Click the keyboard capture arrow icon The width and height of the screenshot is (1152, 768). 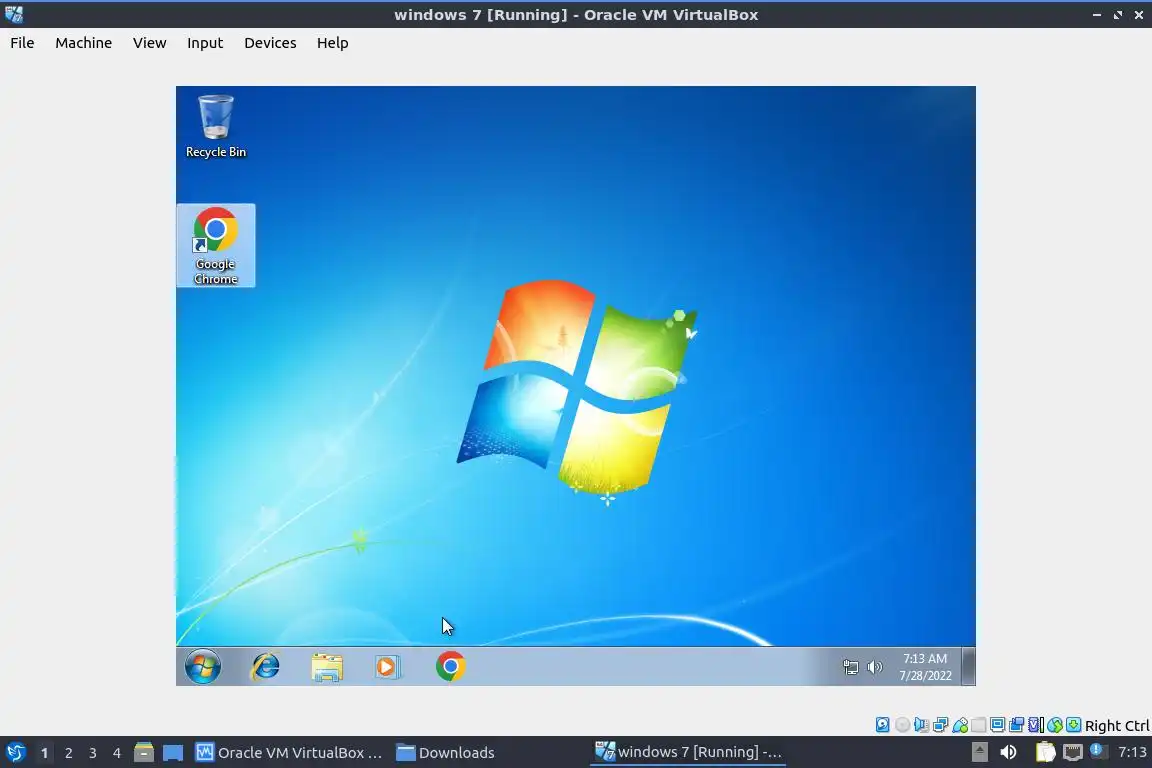1073,725
